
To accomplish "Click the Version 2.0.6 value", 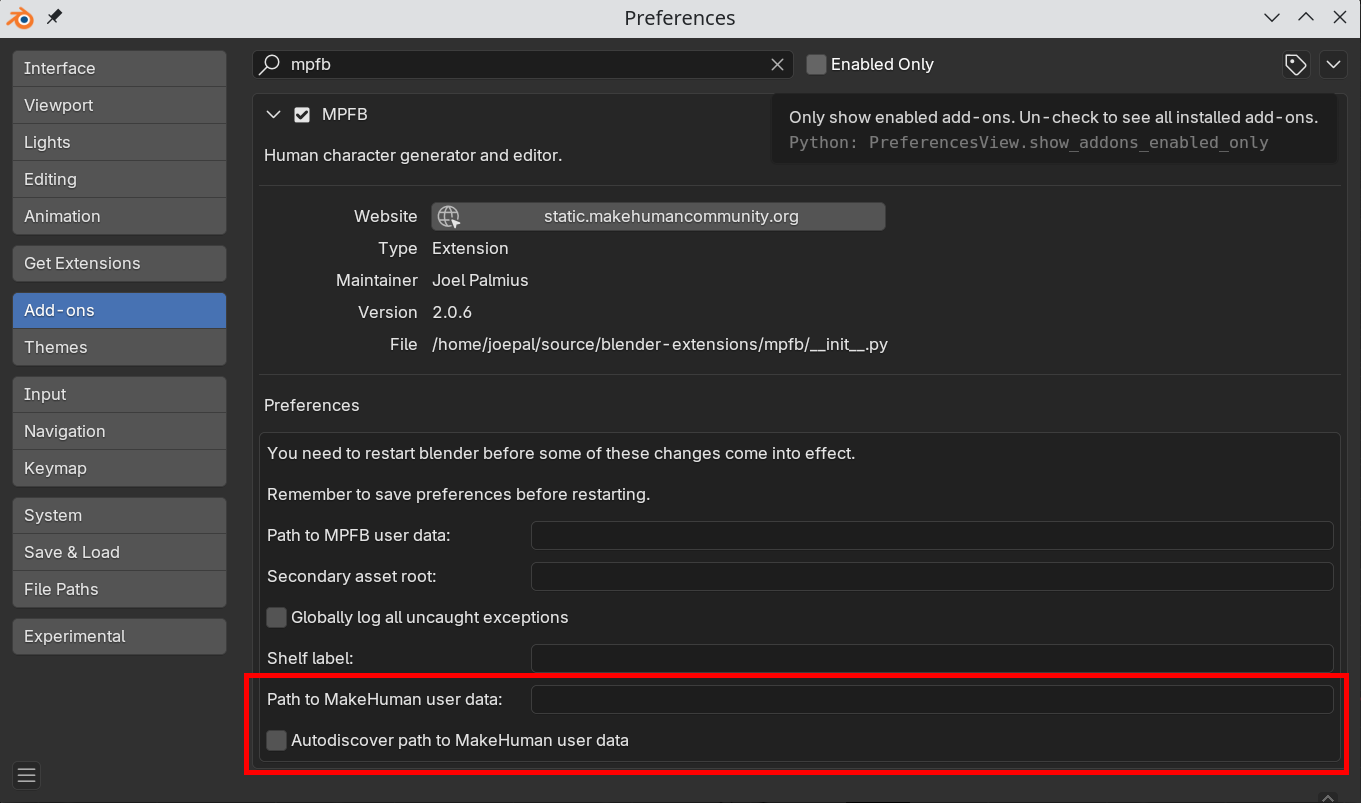I will pos(452,312).
